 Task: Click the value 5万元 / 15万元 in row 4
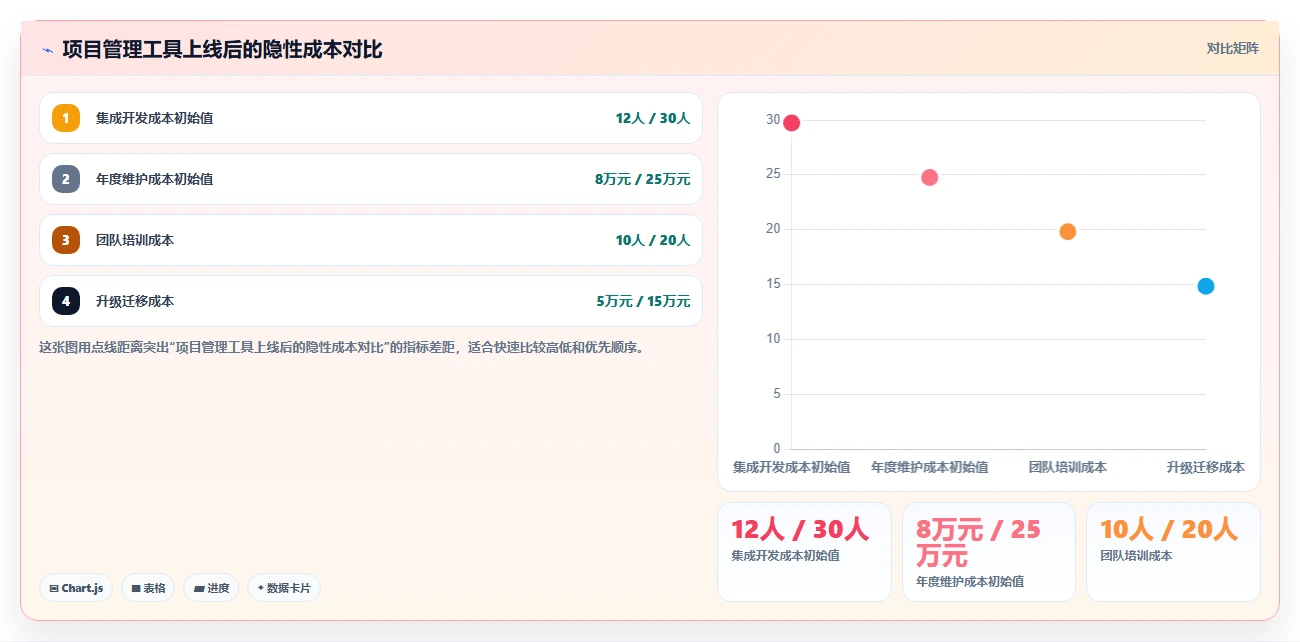[x=642, y=301]
